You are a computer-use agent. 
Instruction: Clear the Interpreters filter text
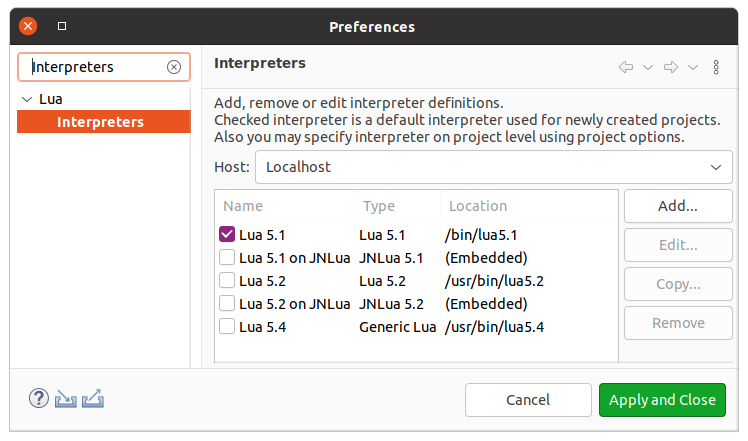pyautogui.click(x=174, y=67)
